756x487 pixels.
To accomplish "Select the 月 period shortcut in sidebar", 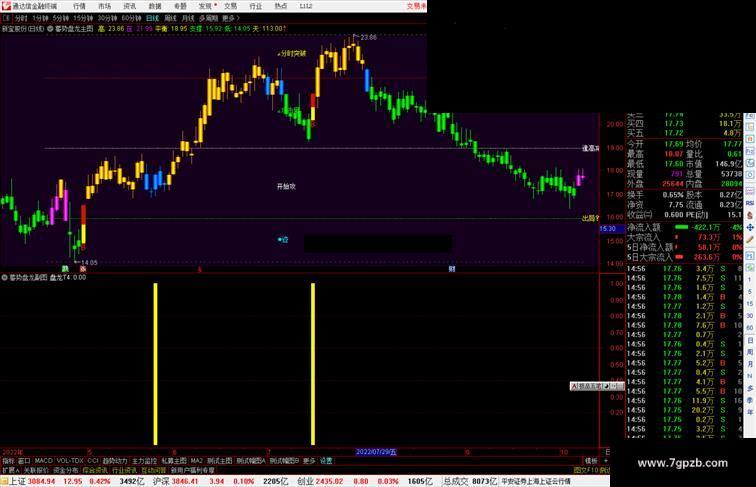I will click(750, 364).
